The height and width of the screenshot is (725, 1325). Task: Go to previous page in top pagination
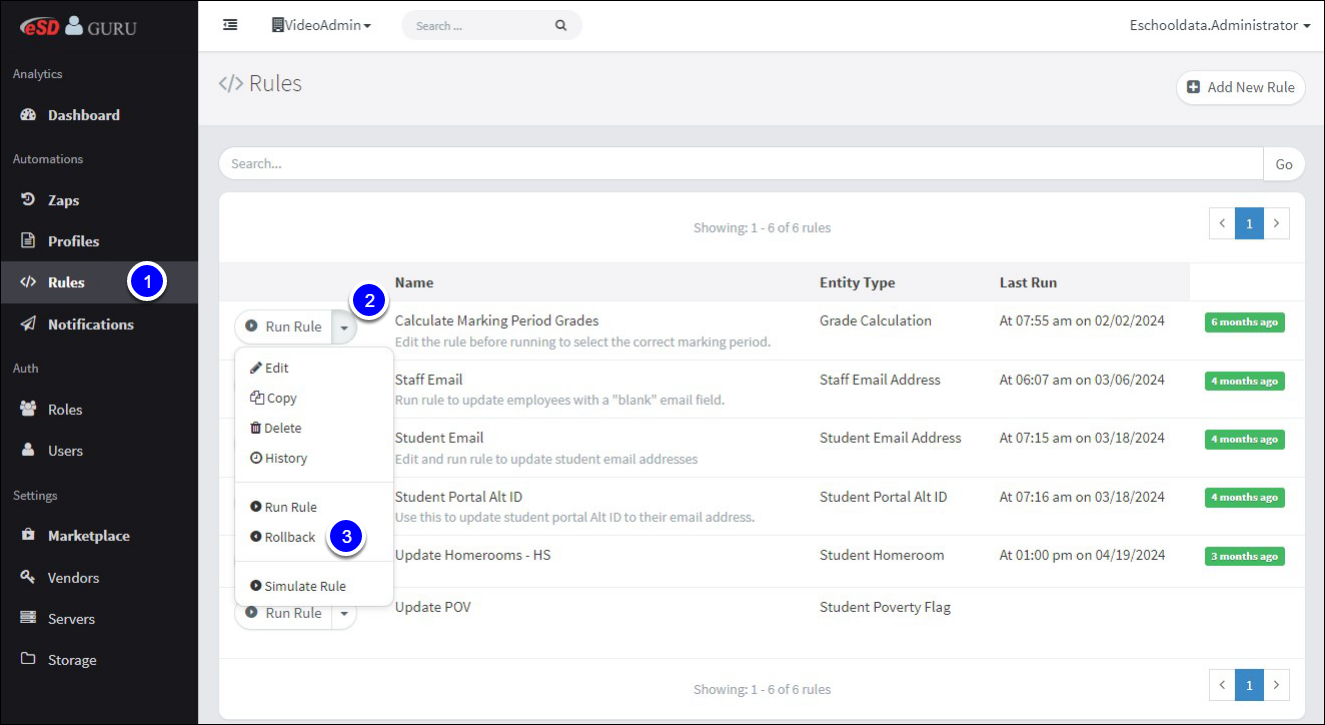(x=1222, y=224)
